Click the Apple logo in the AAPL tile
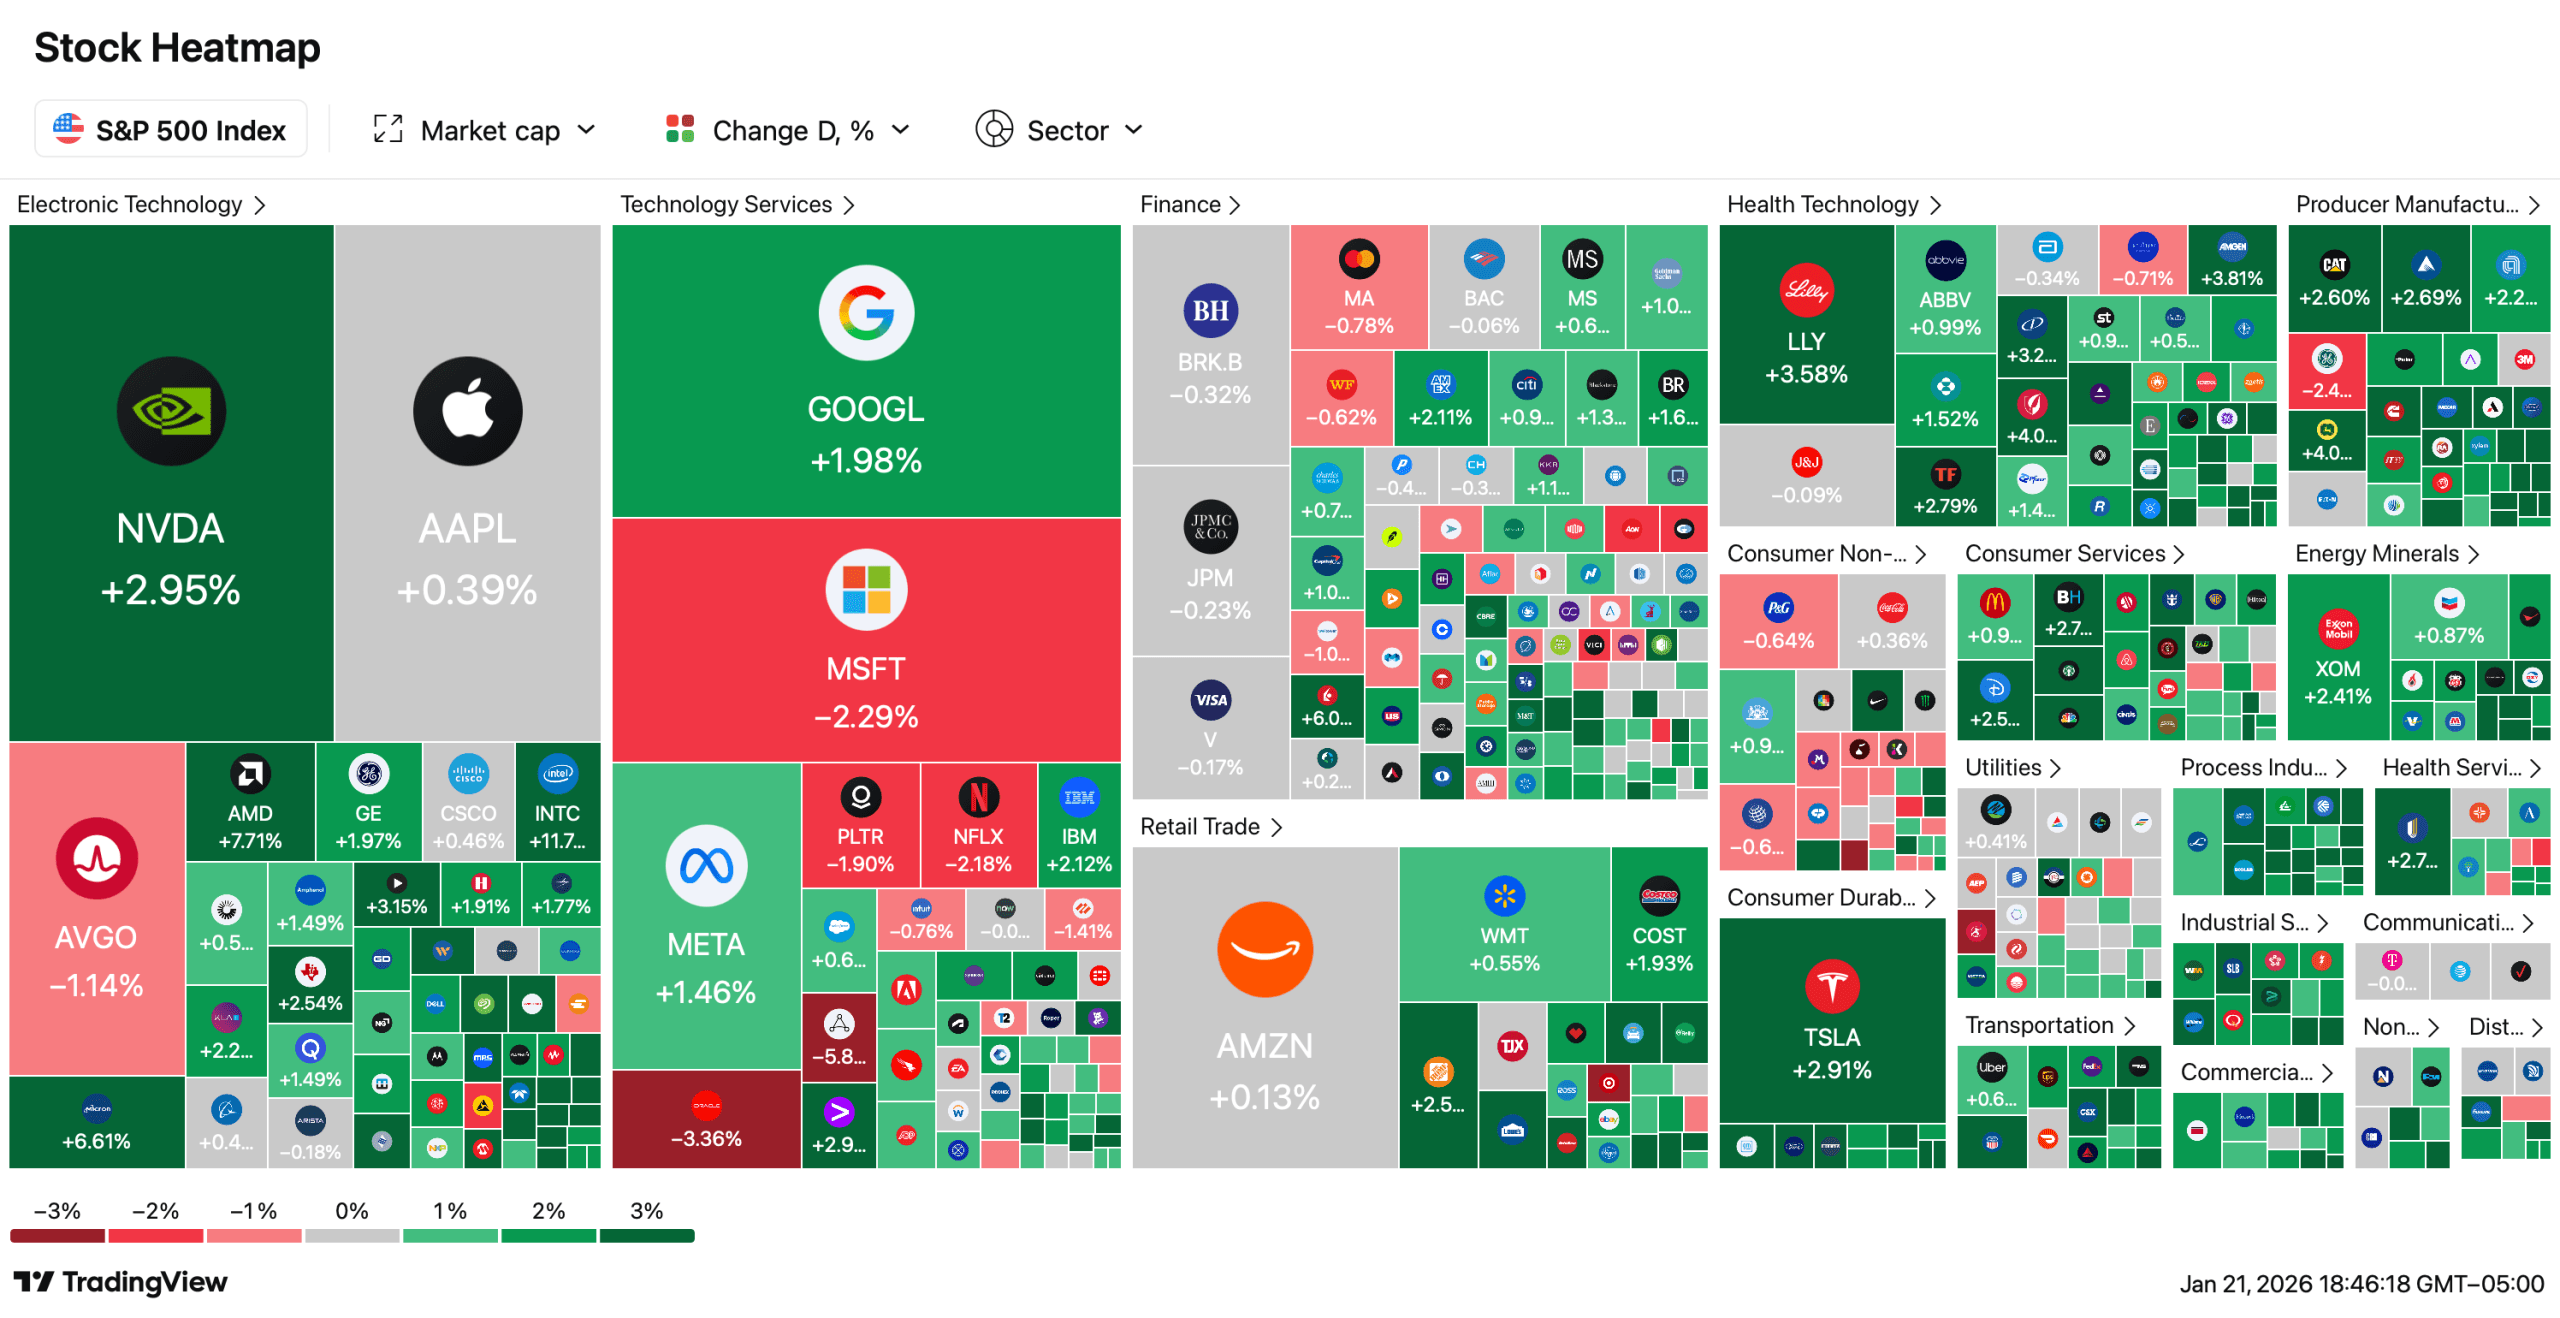 pyautogui.click(x=467, y=411)
